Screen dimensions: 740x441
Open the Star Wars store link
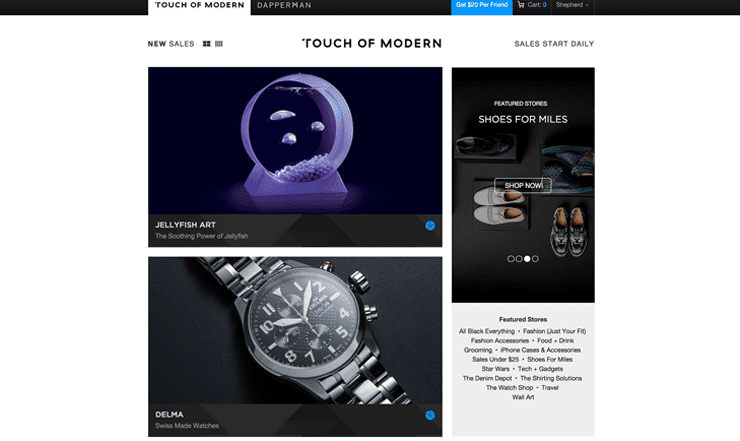coord(496,369)
